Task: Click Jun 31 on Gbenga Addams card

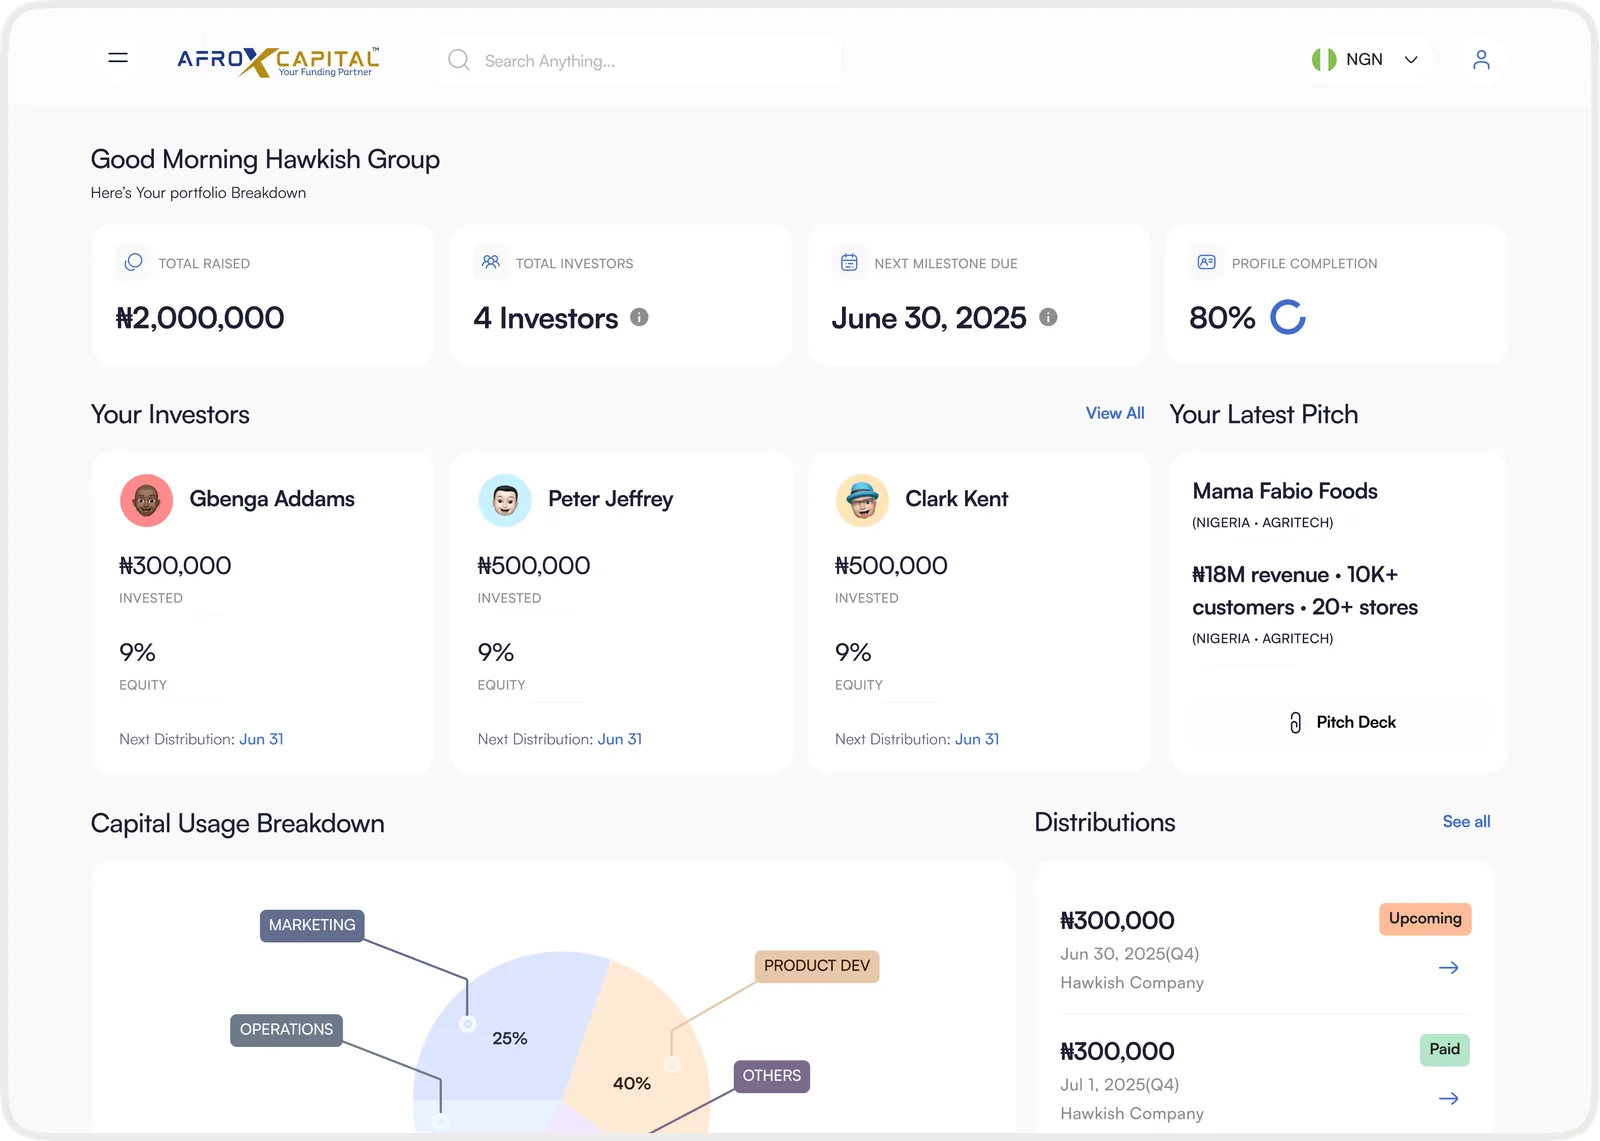Action: pyautogui.click(x=262, y=739)
